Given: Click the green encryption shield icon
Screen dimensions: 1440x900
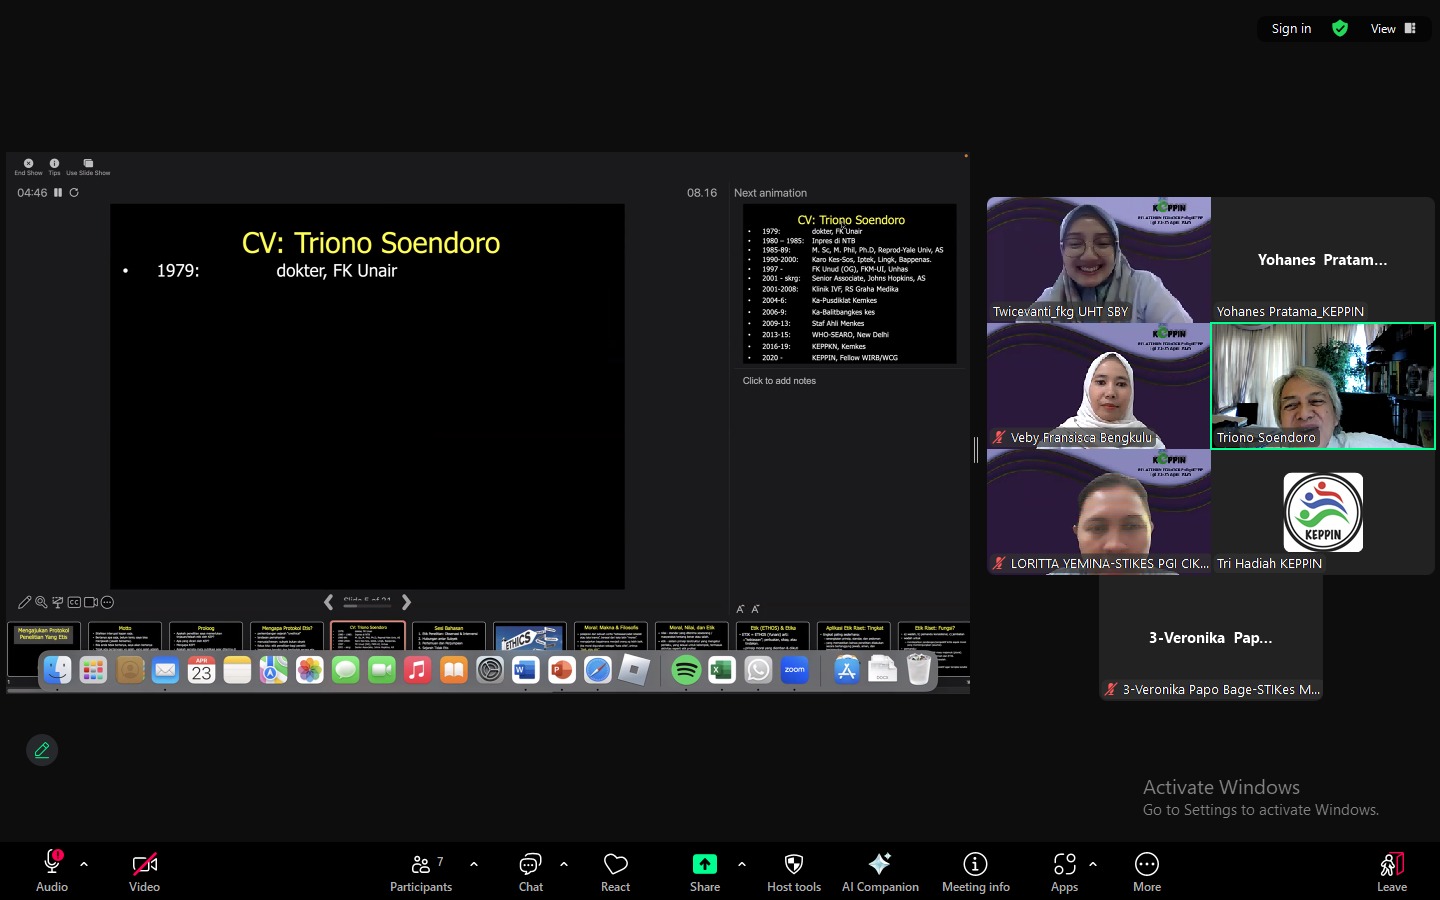Looking at the screenshot, I should pos(1340,28).
